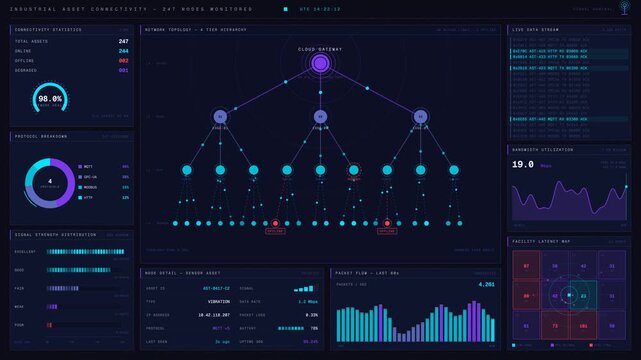Click the bandwidth chart's latest data point marker

click(x=626, y=187)
